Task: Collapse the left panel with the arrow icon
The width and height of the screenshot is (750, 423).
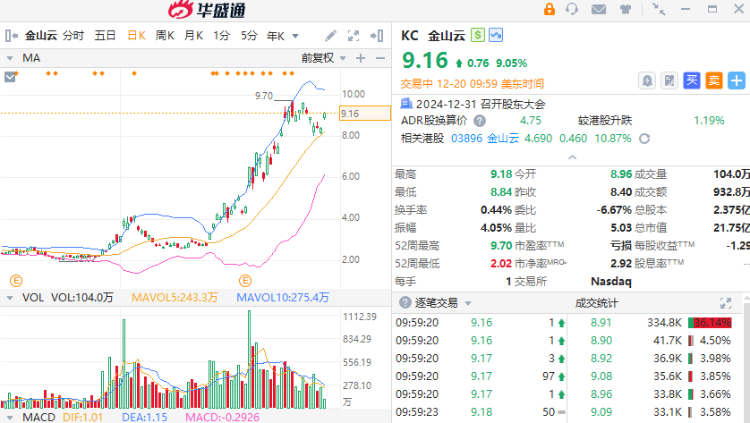Action: coord(11,35)
